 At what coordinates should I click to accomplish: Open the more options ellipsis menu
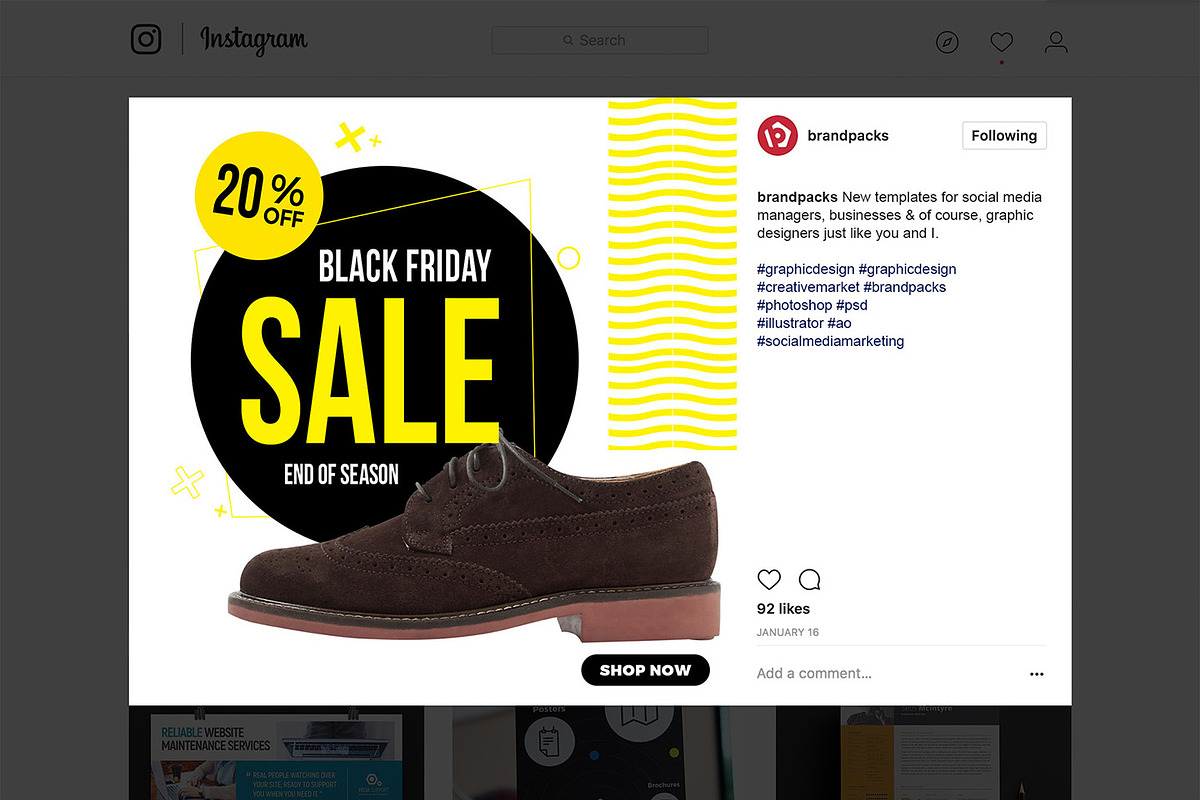[1036, 674]
